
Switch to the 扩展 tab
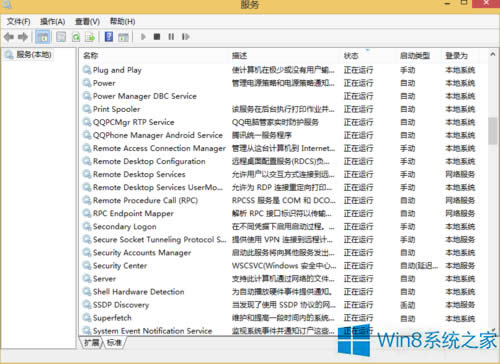(x=91, y=343)
